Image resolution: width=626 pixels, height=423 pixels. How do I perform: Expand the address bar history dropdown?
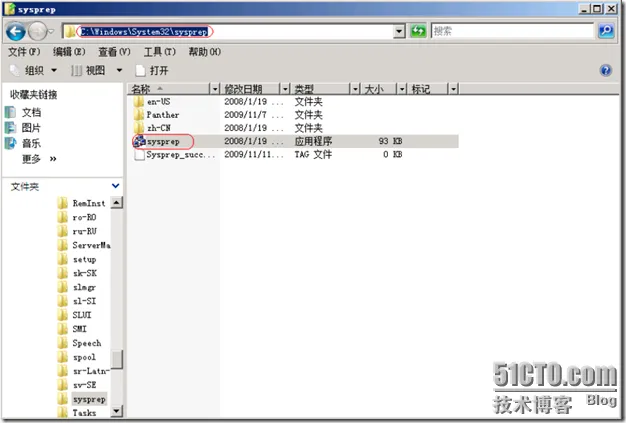pos(399,31)
